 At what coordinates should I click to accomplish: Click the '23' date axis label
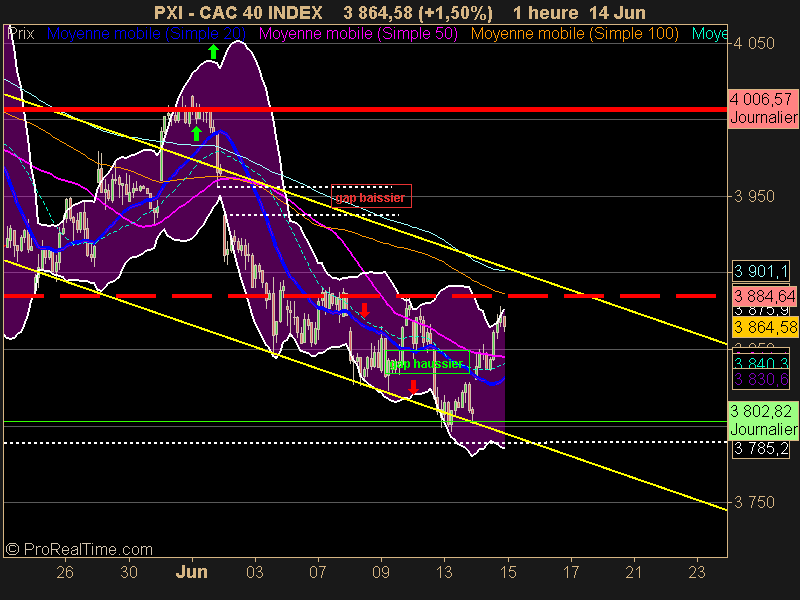pyautogui.click(x=697, y=572)
